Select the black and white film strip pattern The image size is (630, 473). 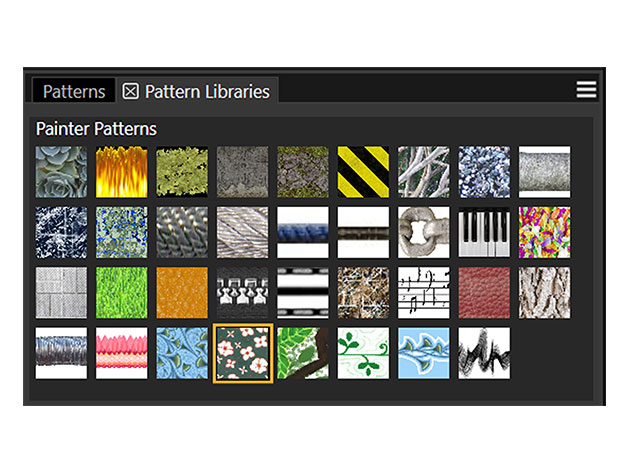pos(303,293)
